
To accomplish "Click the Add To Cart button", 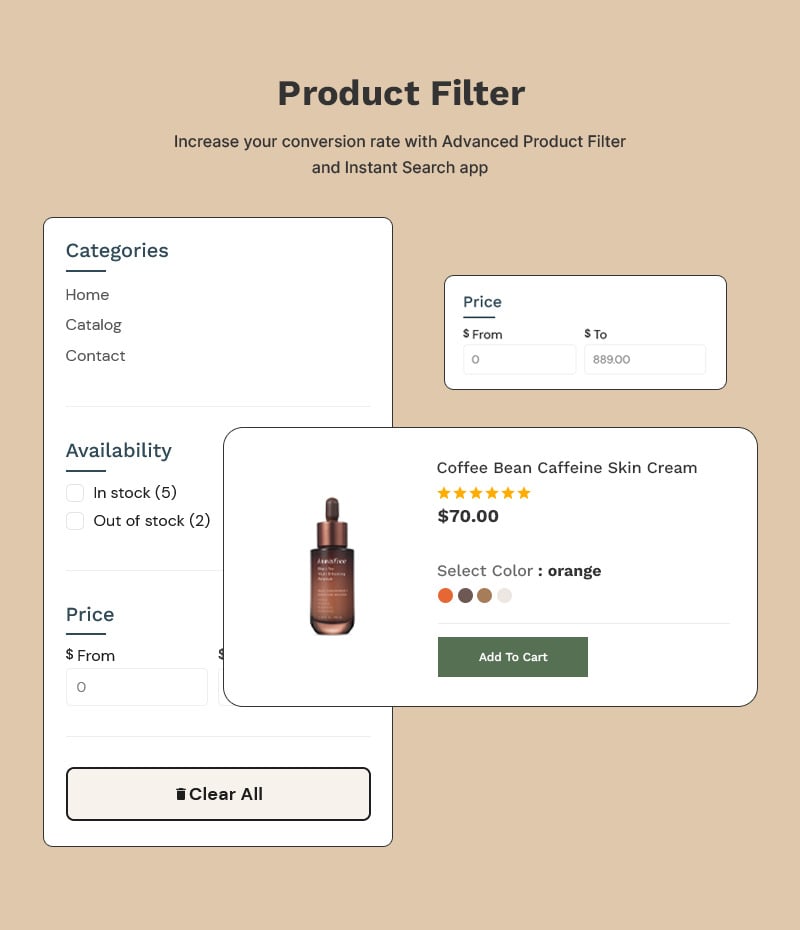I will (x=513, y=657).
